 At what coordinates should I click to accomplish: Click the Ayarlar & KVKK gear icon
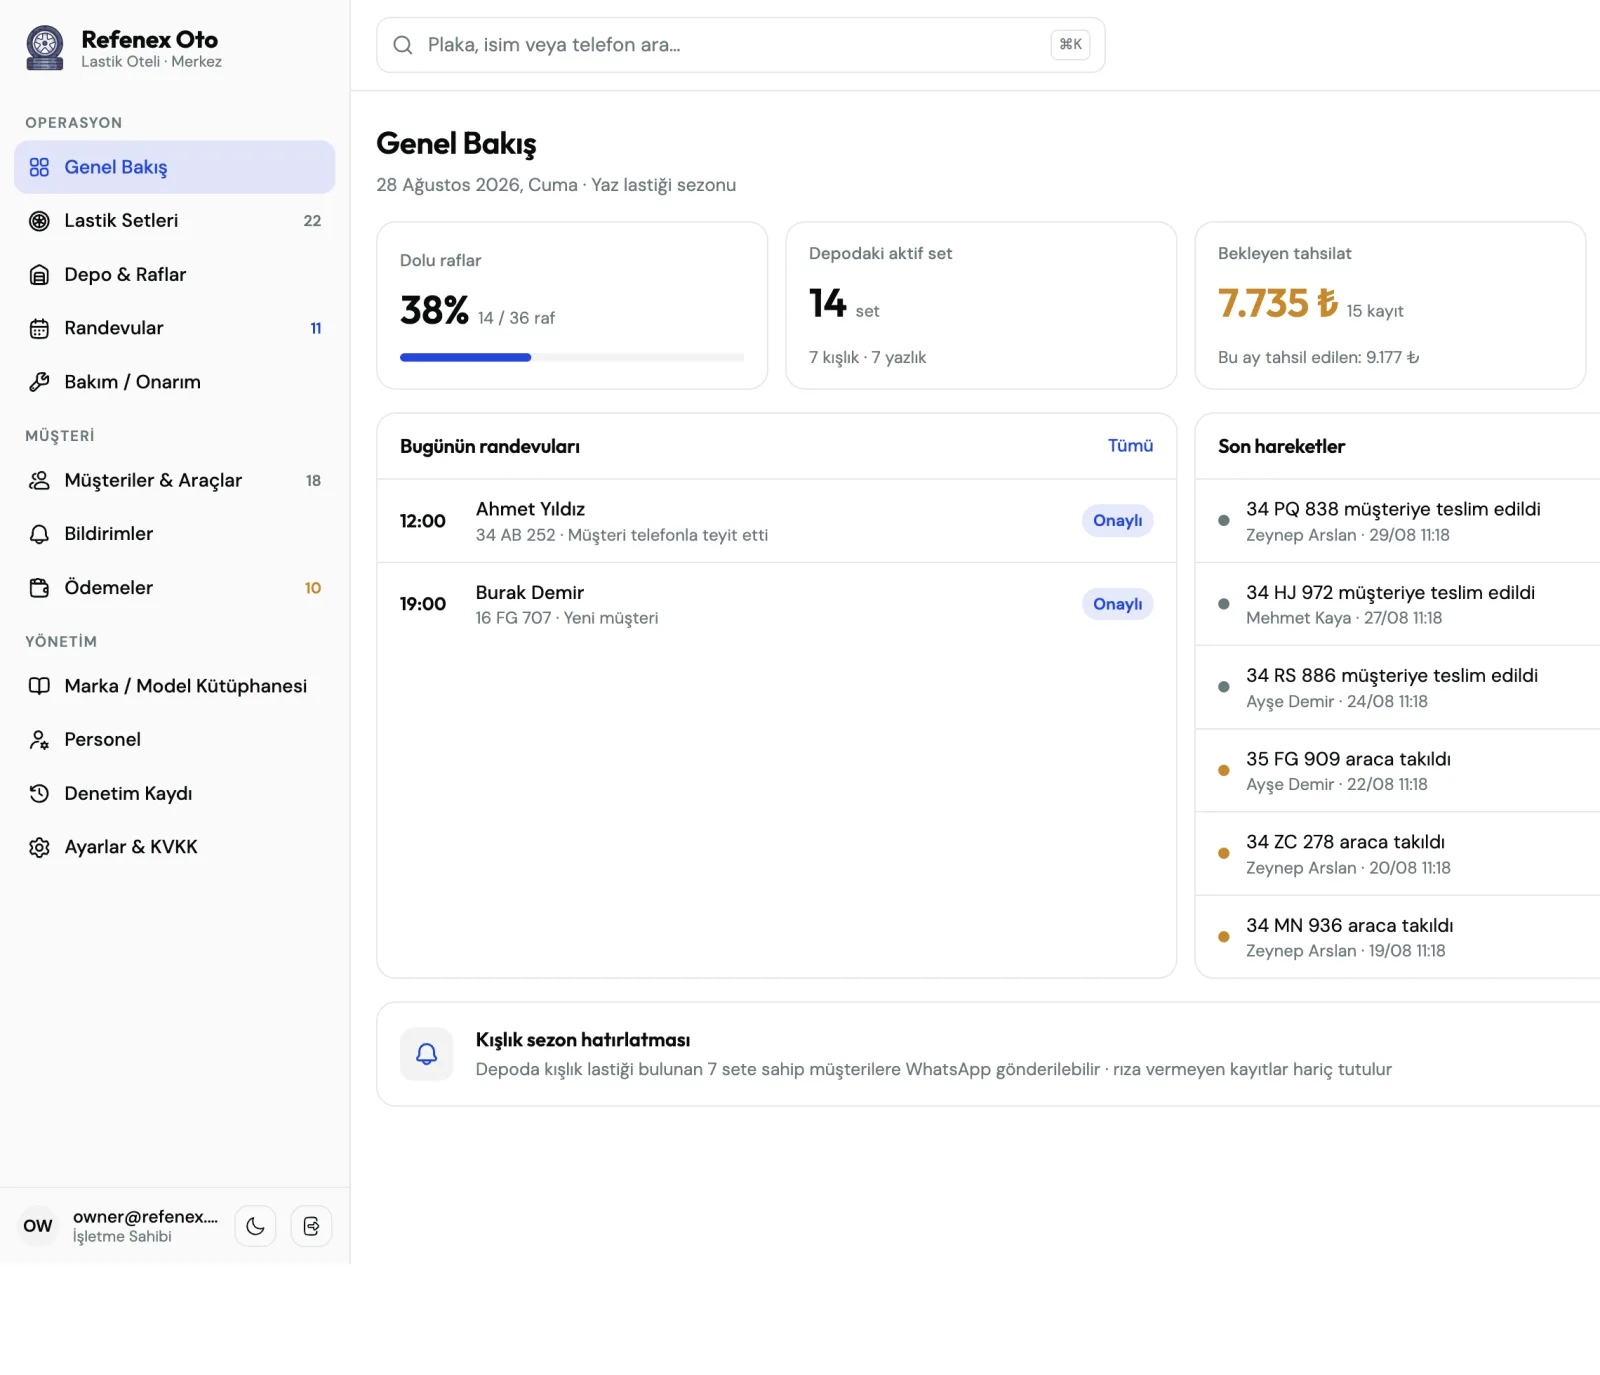(39, 847)
